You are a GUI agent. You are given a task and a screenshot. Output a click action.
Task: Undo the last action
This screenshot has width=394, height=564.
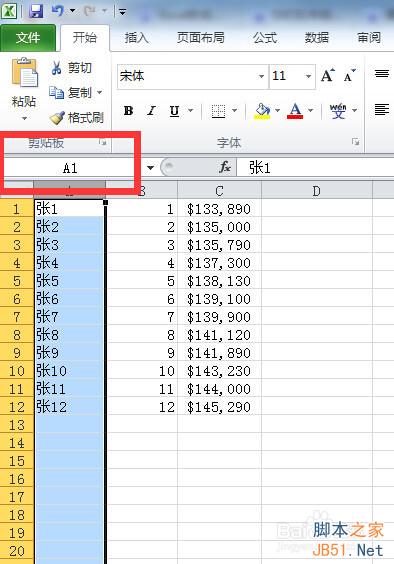(58, 11)
